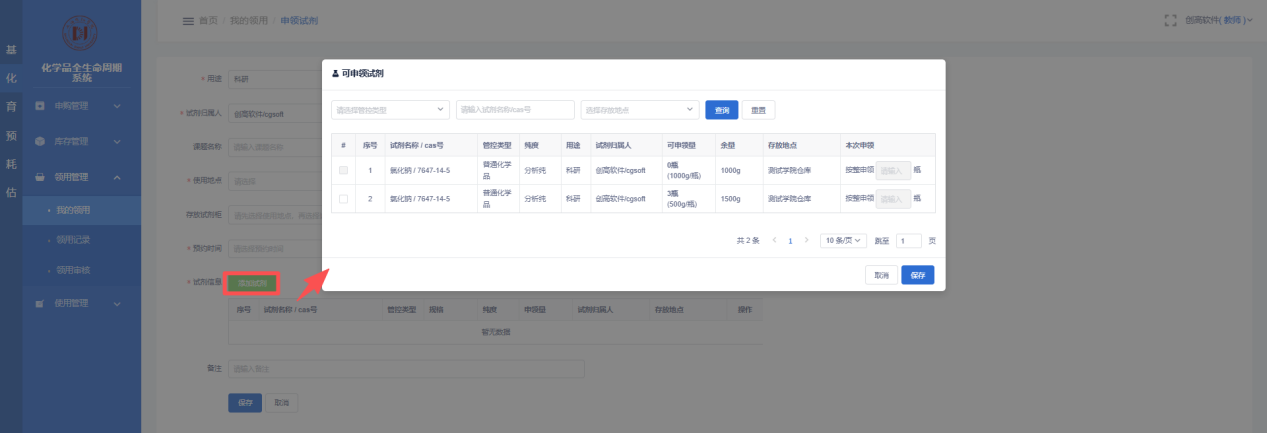Screen dimensions: 1267x433
Task: Check the checkbox for reagent row 1
Action: (343, 170)
